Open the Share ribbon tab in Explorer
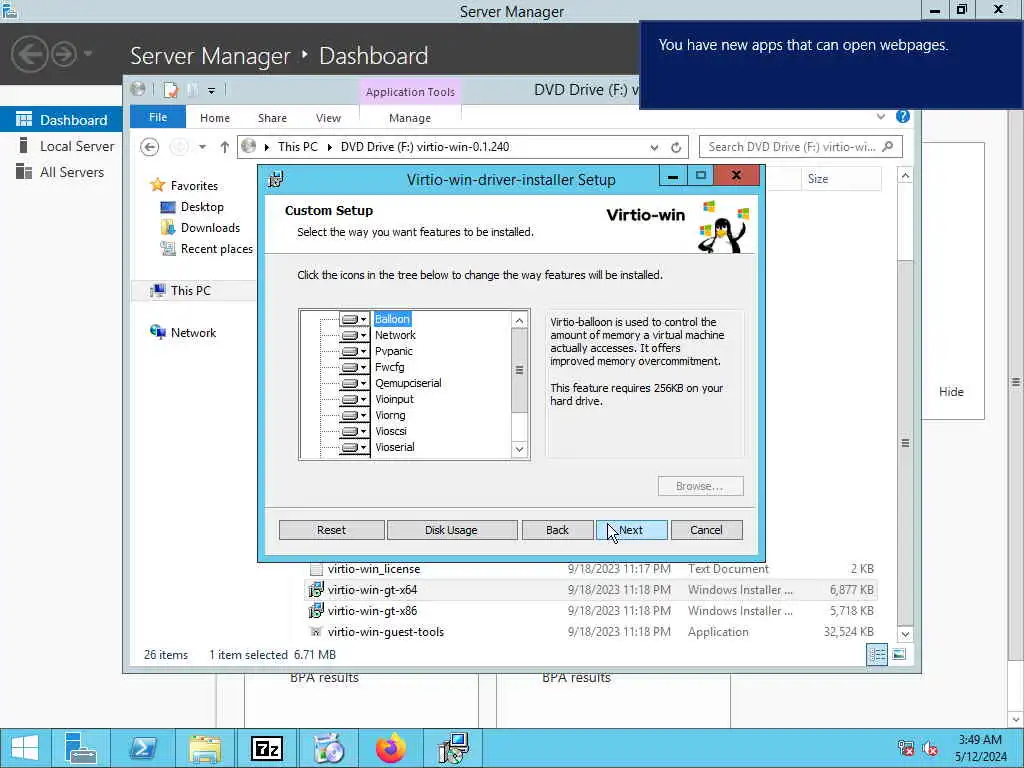This screenshot has width=1024, height=768. point(272,118)
